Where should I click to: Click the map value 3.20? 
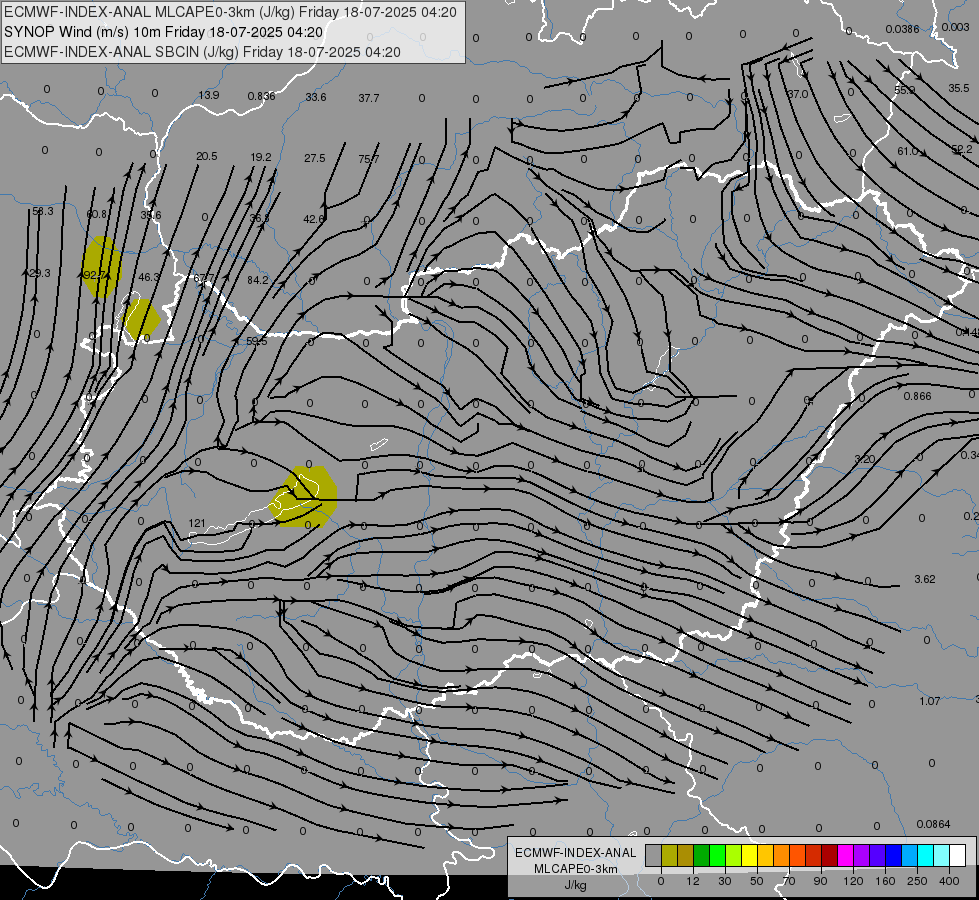coord(865,459)
